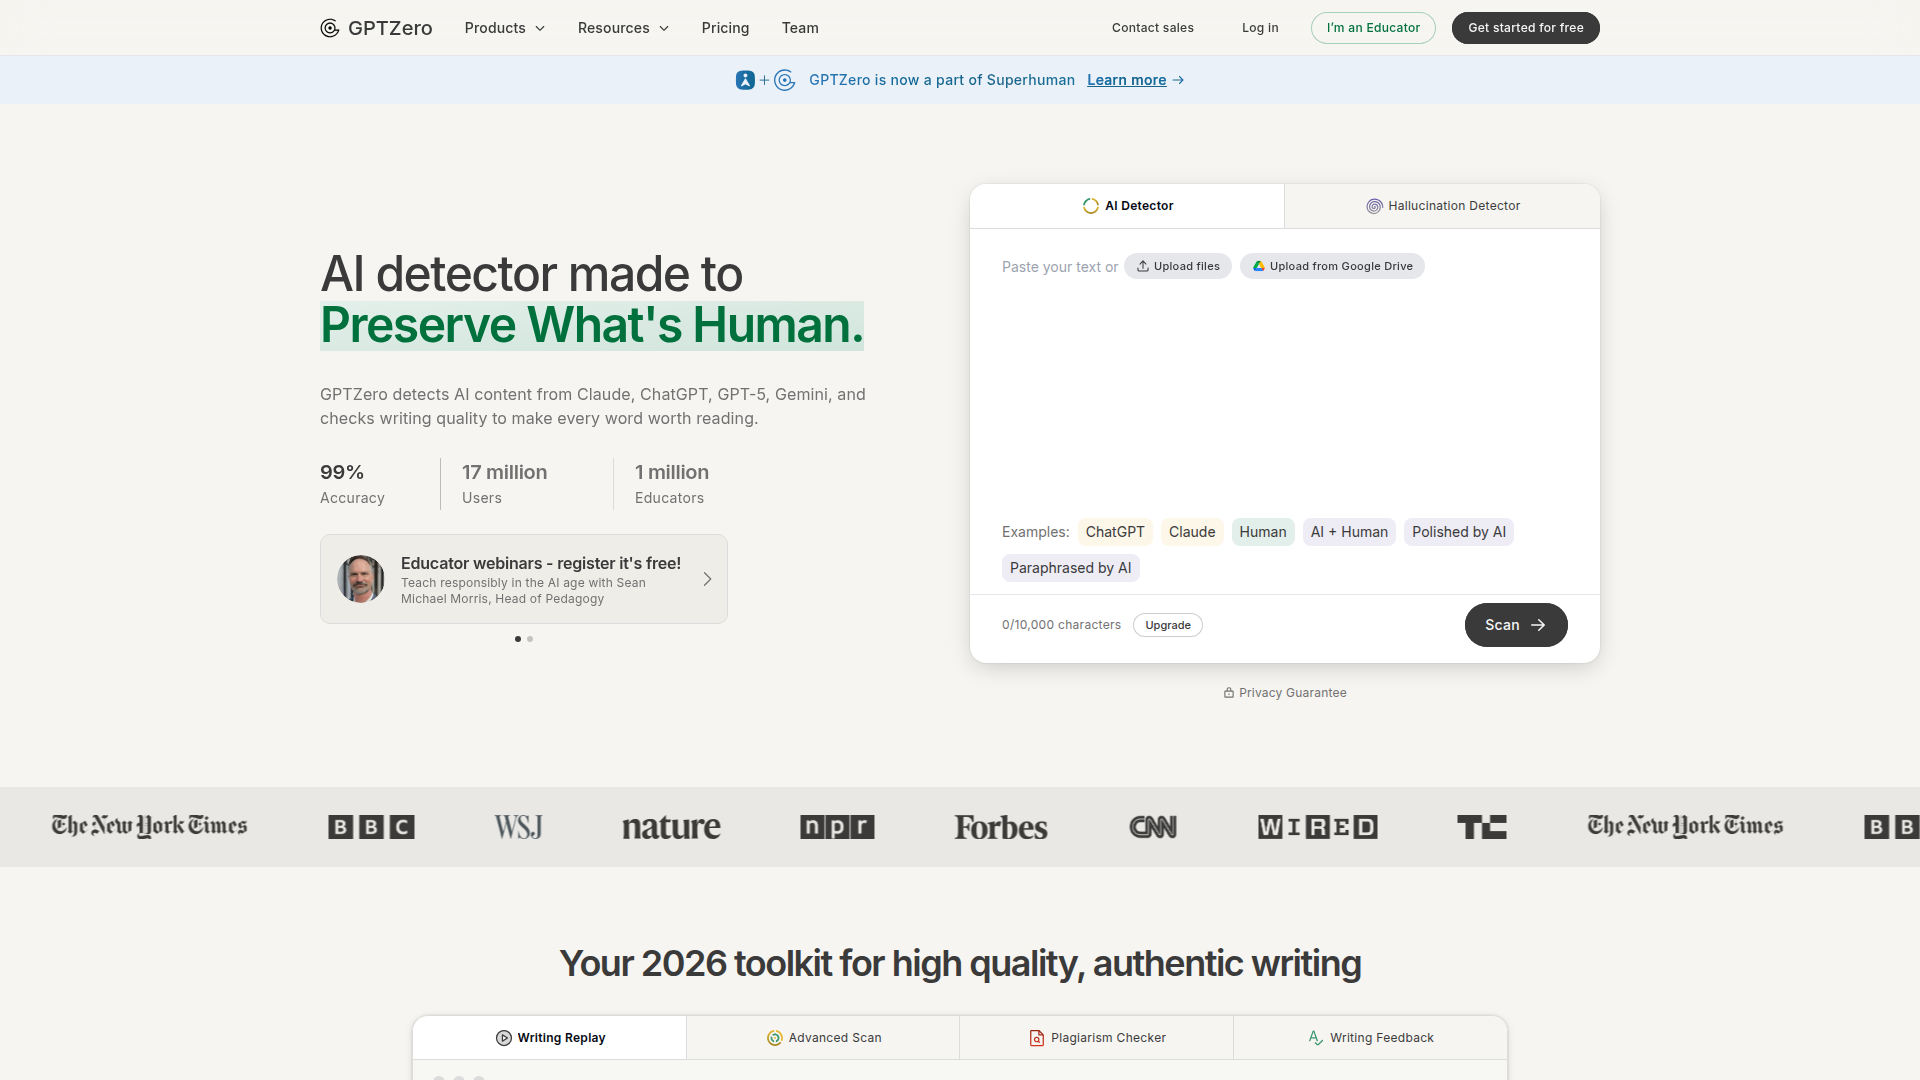Click the Scan button
This screenshot has width=1920, height=1080.
[1516, 625]
